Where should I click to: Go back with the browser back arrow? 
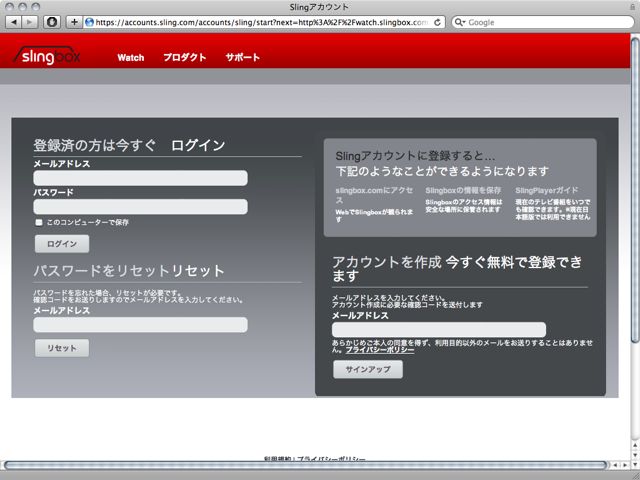[x=13, y=22]
